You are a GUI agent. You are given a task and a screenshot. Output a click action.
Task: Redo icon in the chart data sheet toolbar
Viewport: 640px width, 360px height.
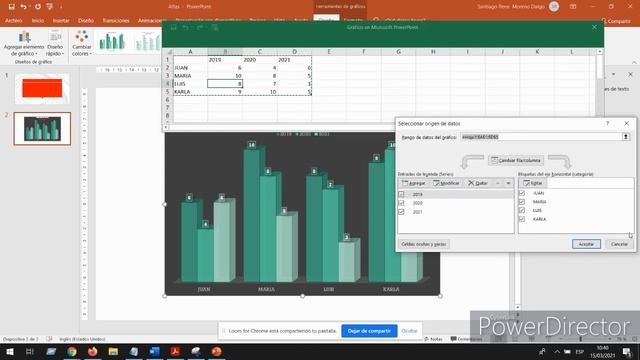pos(200,27)
